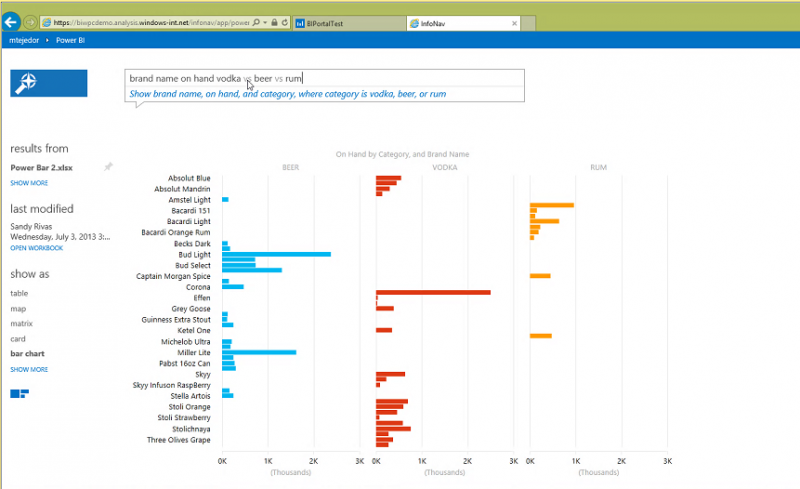Viewport: 800px width, 489px height.
Task: Click the Stolichnaya label
Action: pos(191,429)
